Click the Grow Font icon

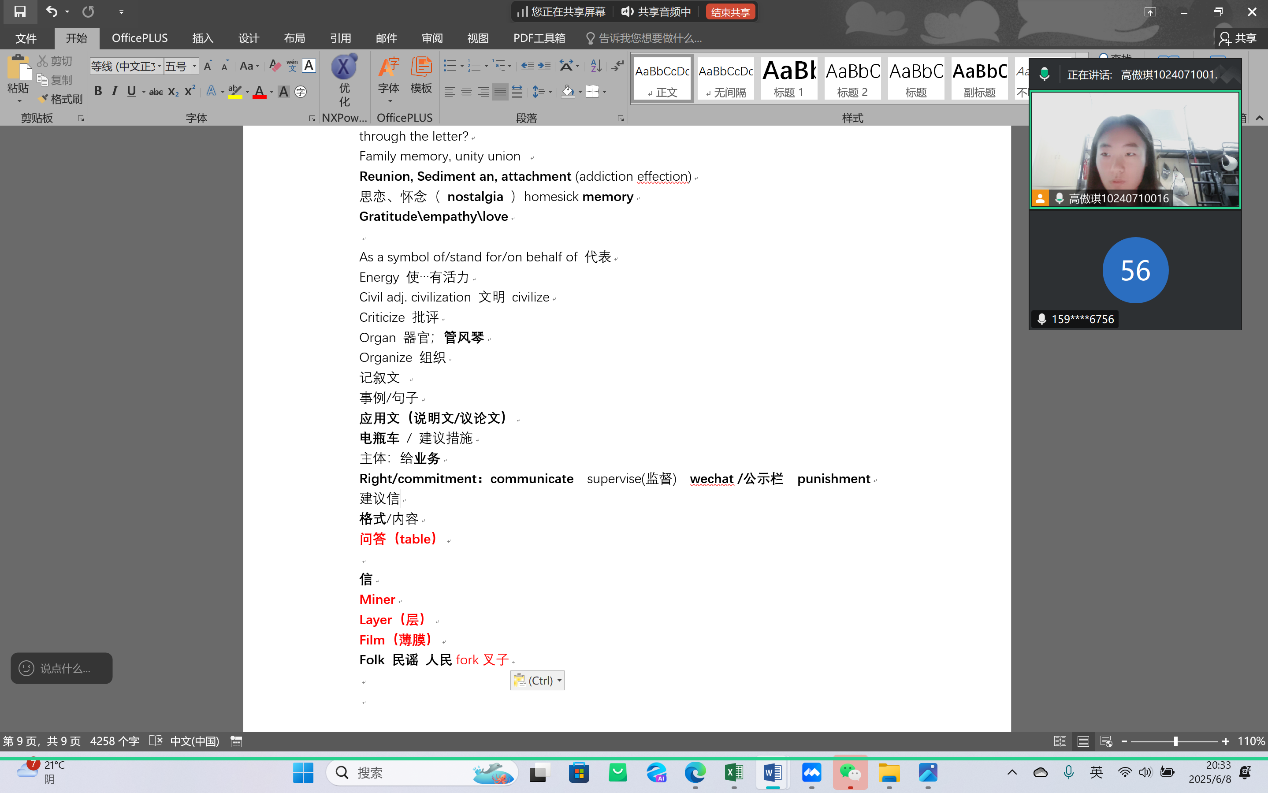click(x=208, y=66)
